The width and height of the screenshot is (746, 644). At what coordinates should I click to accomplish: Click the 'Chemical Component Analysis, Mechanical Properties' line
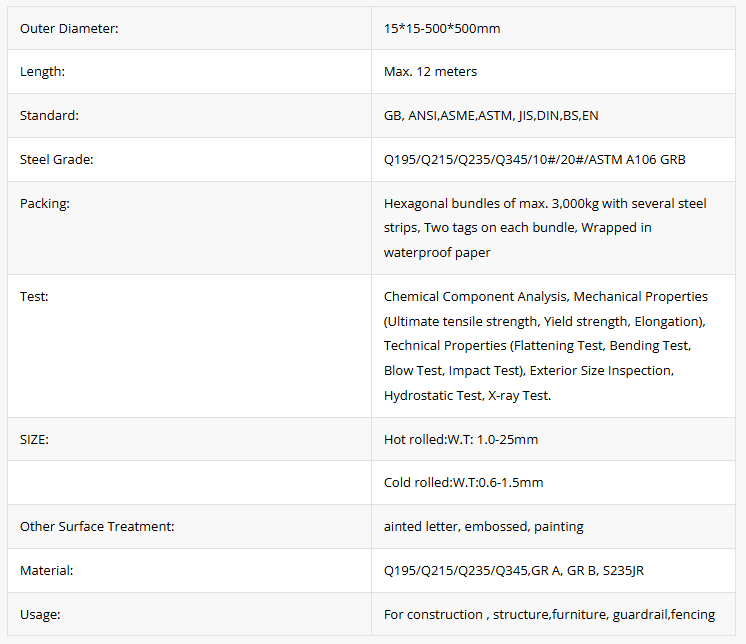pyautogui.click(x=546, y=297)
